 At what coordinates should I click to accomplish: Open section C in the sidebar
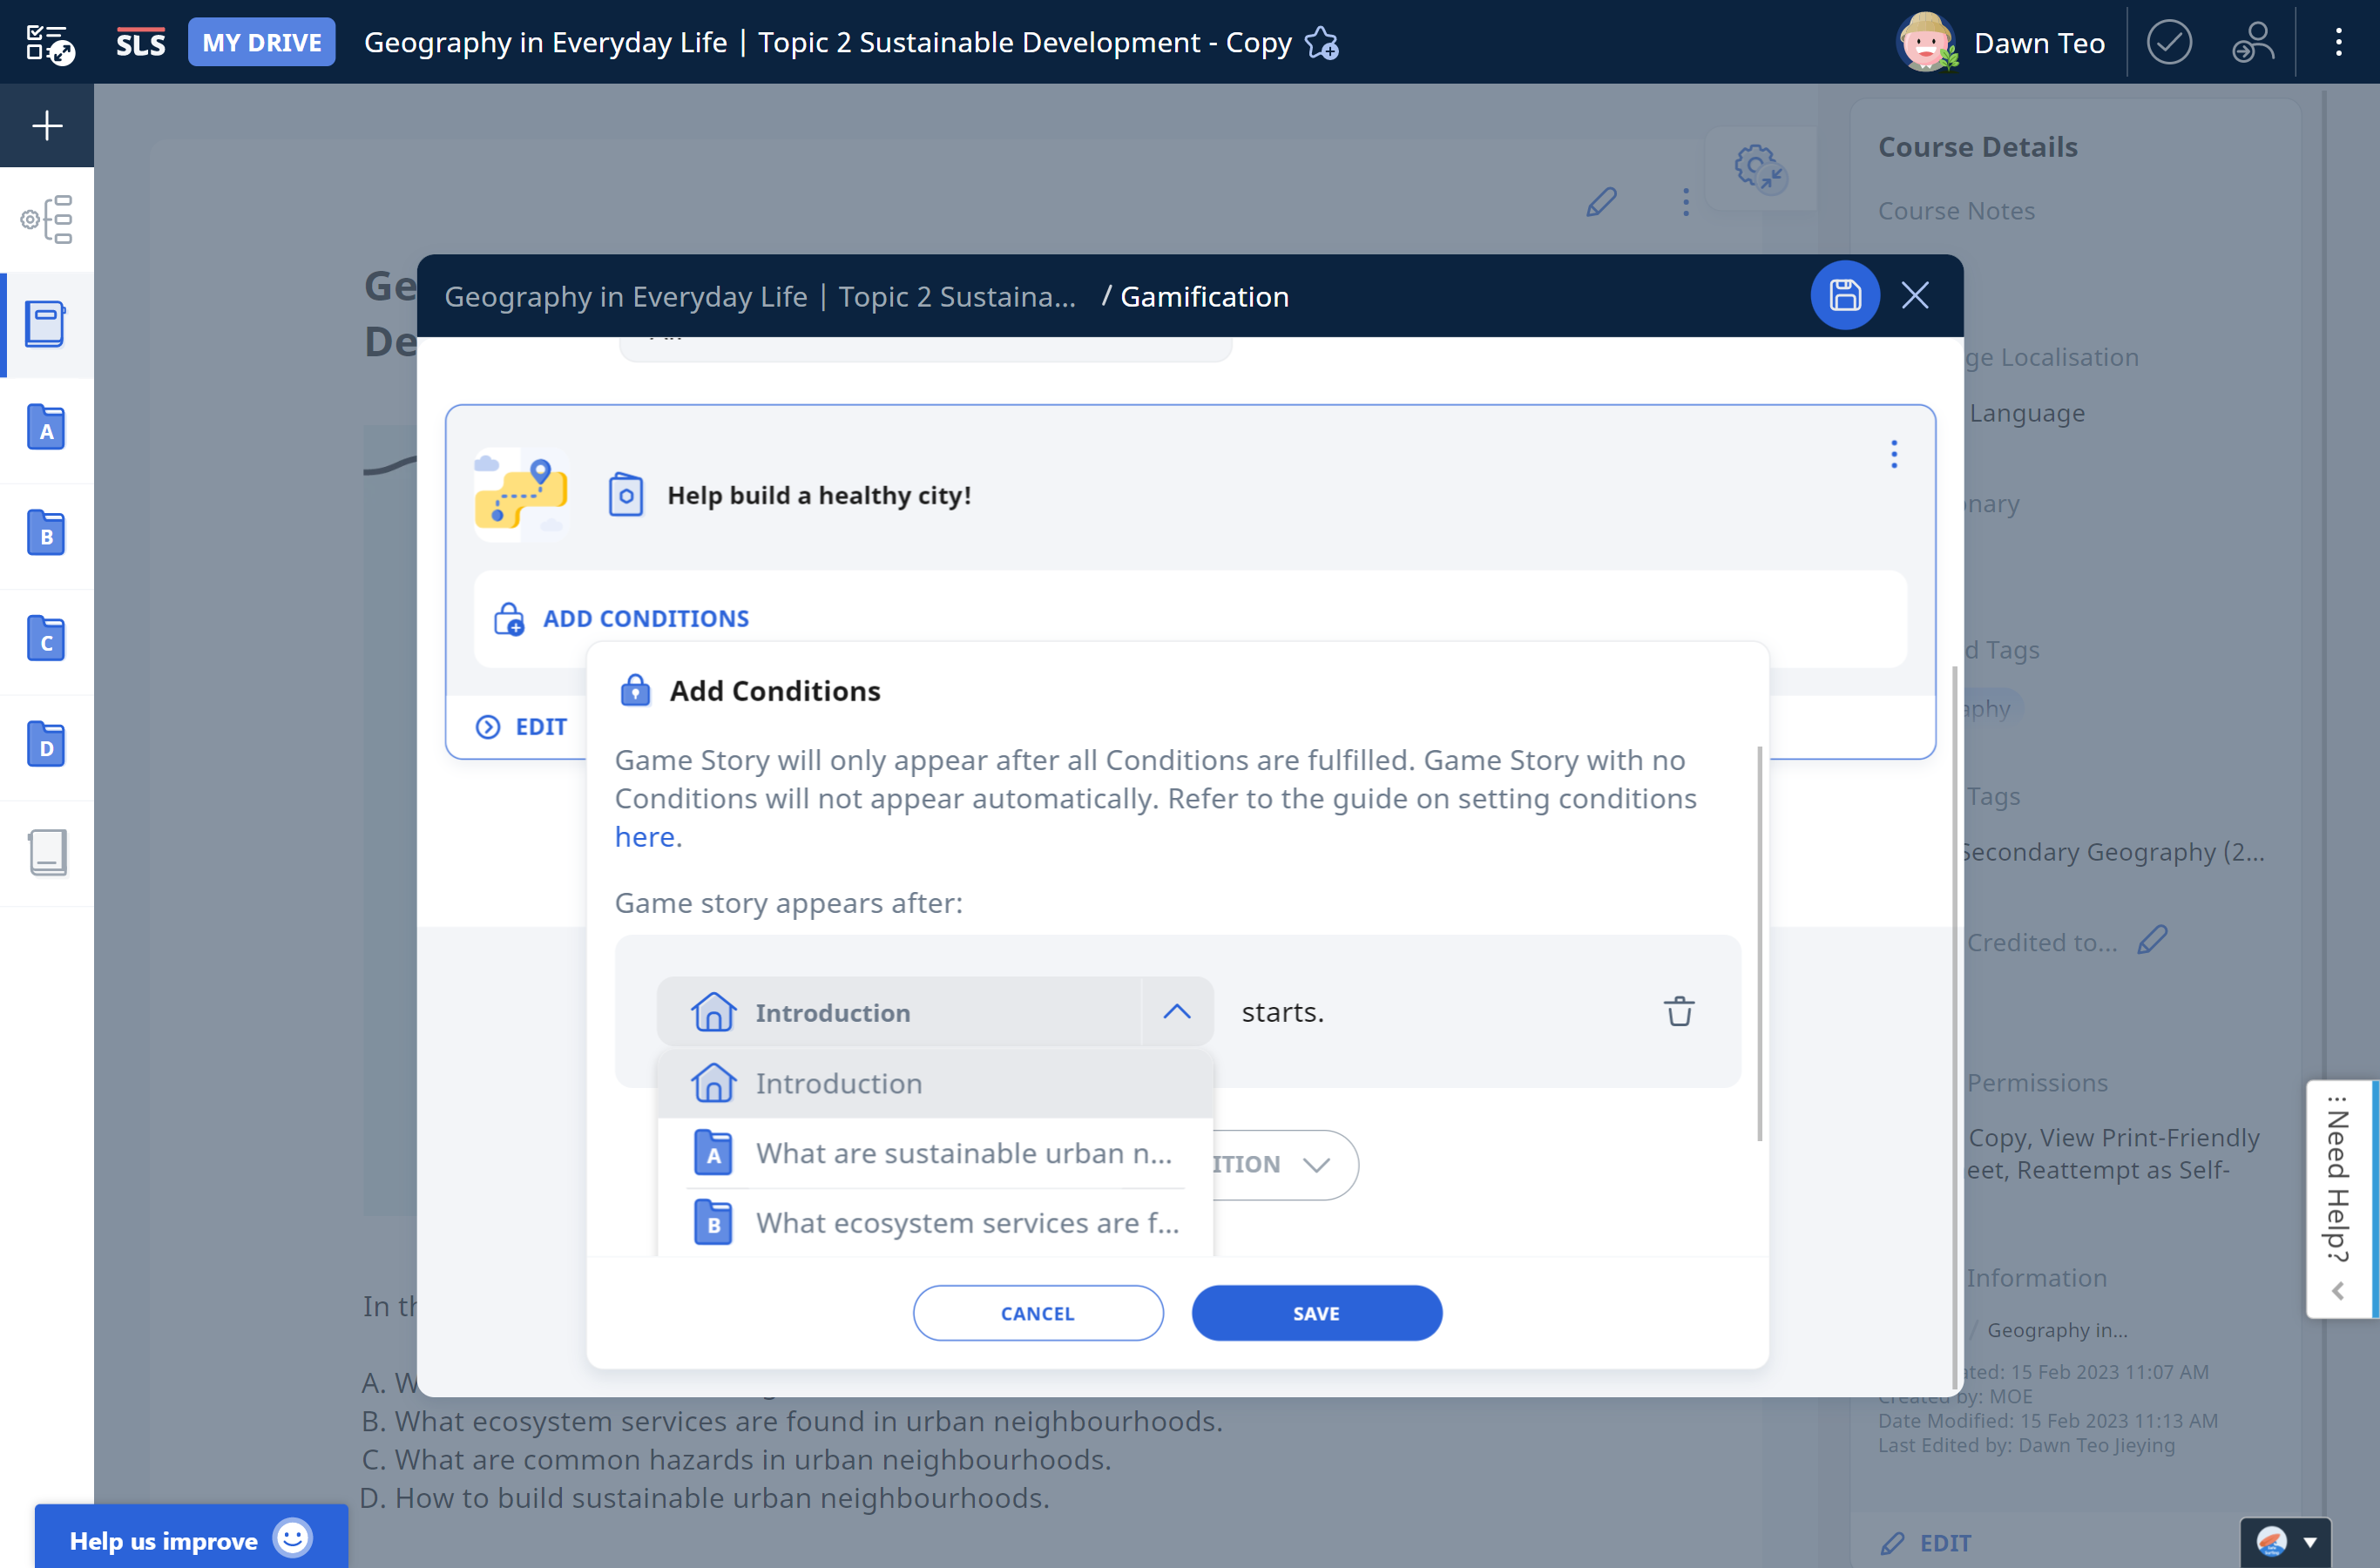pyautogui.click(x=46, y=640)
